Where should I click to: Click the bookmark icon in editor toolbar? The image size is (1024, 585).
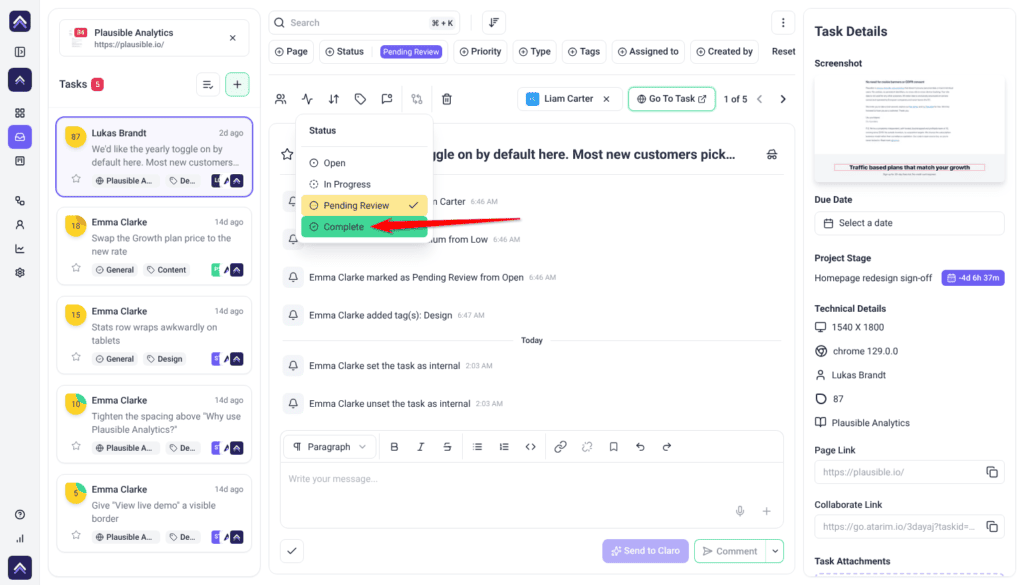[613, 447]
